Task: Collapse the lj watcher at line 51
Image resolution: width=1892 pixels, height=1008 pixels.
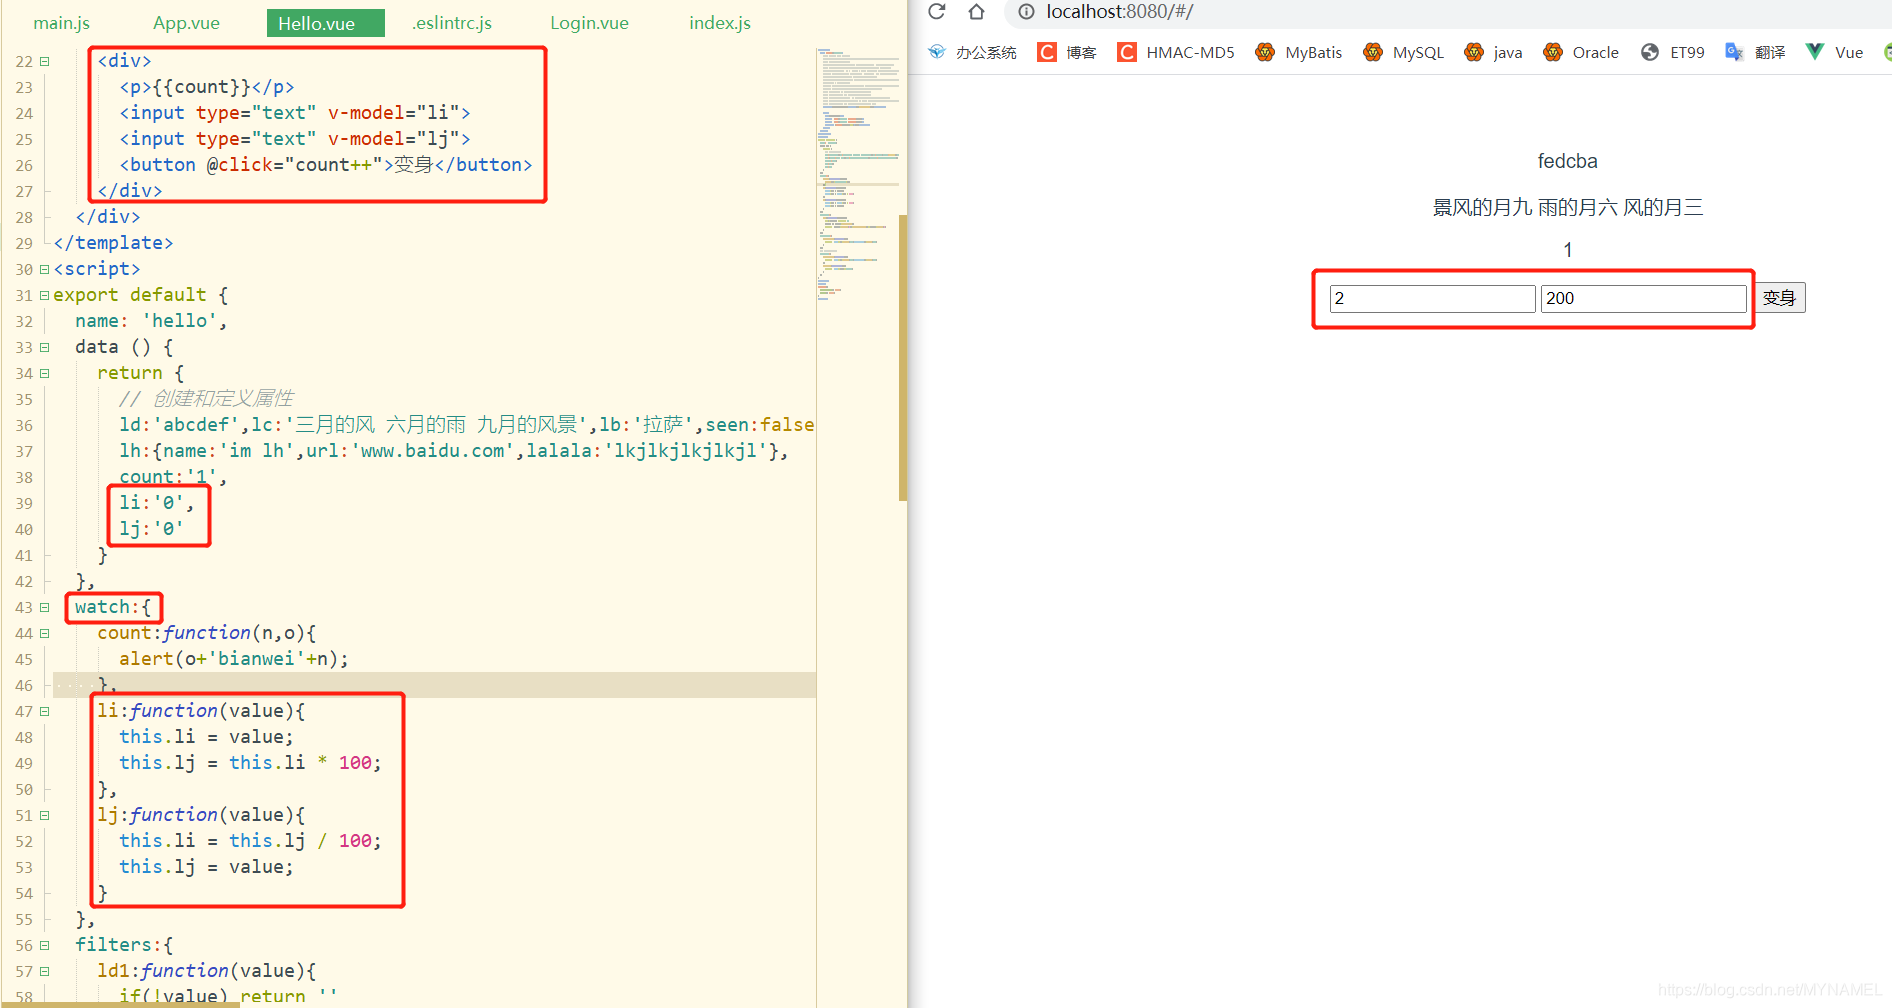Action: click(44, 815)
